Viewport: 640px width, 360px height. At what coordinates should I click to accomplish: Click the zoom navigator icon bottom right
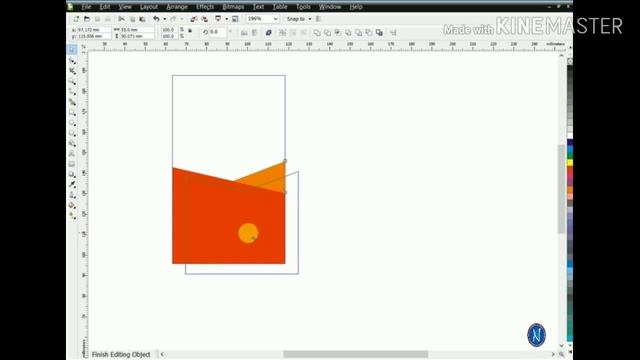coord(562,354)
